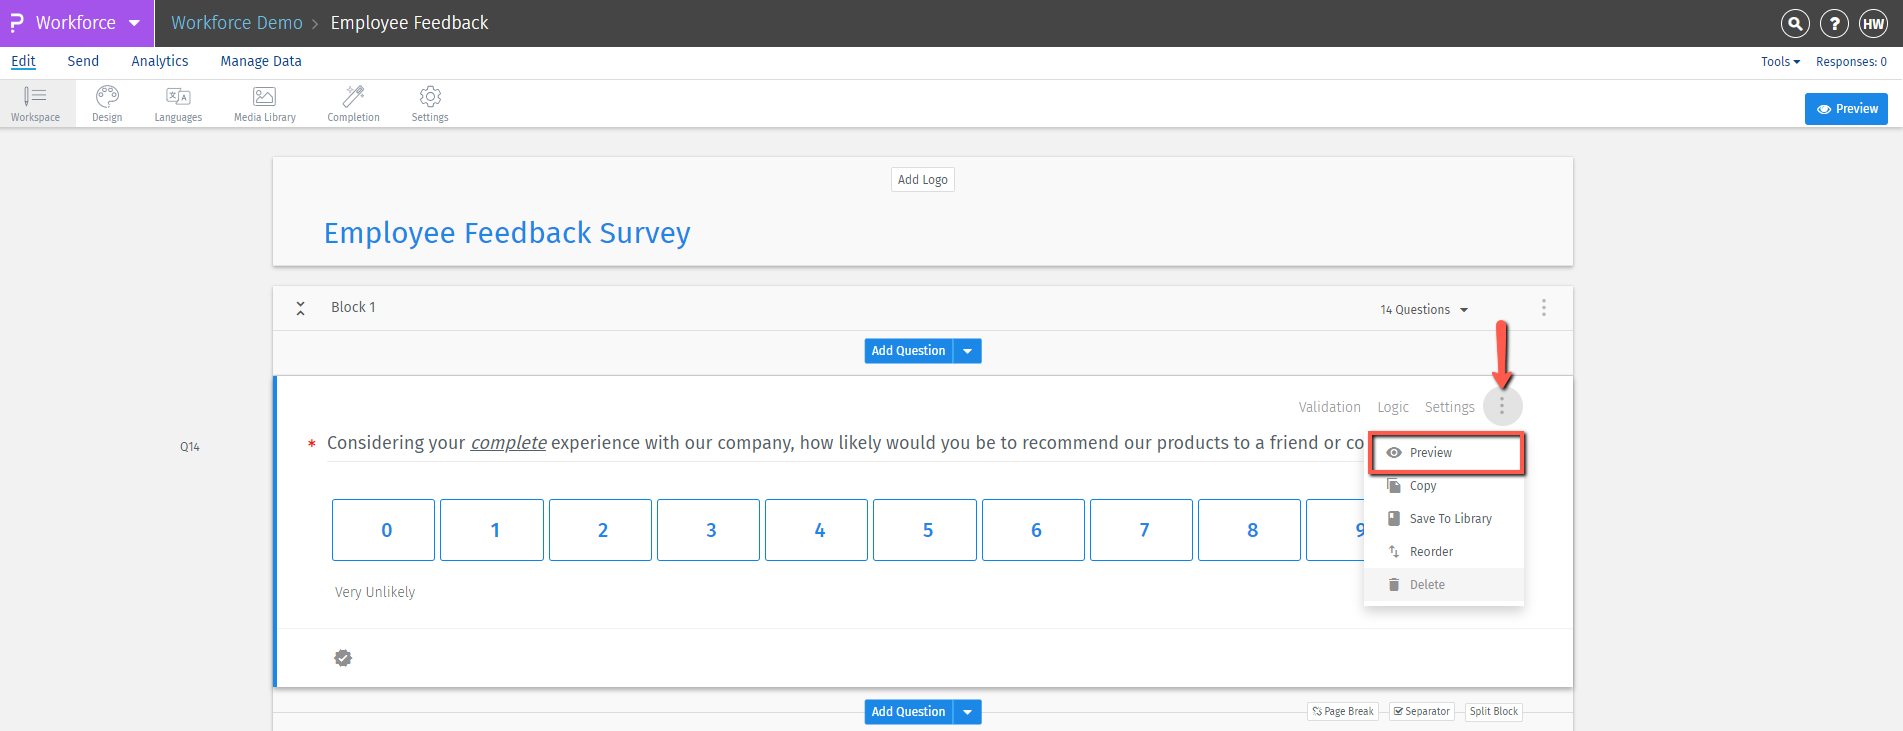This screenshot has height=731, width=1903.
Task: Open the Validation link for Q14
Action: pyautogui.click(x=1329, y=407)
